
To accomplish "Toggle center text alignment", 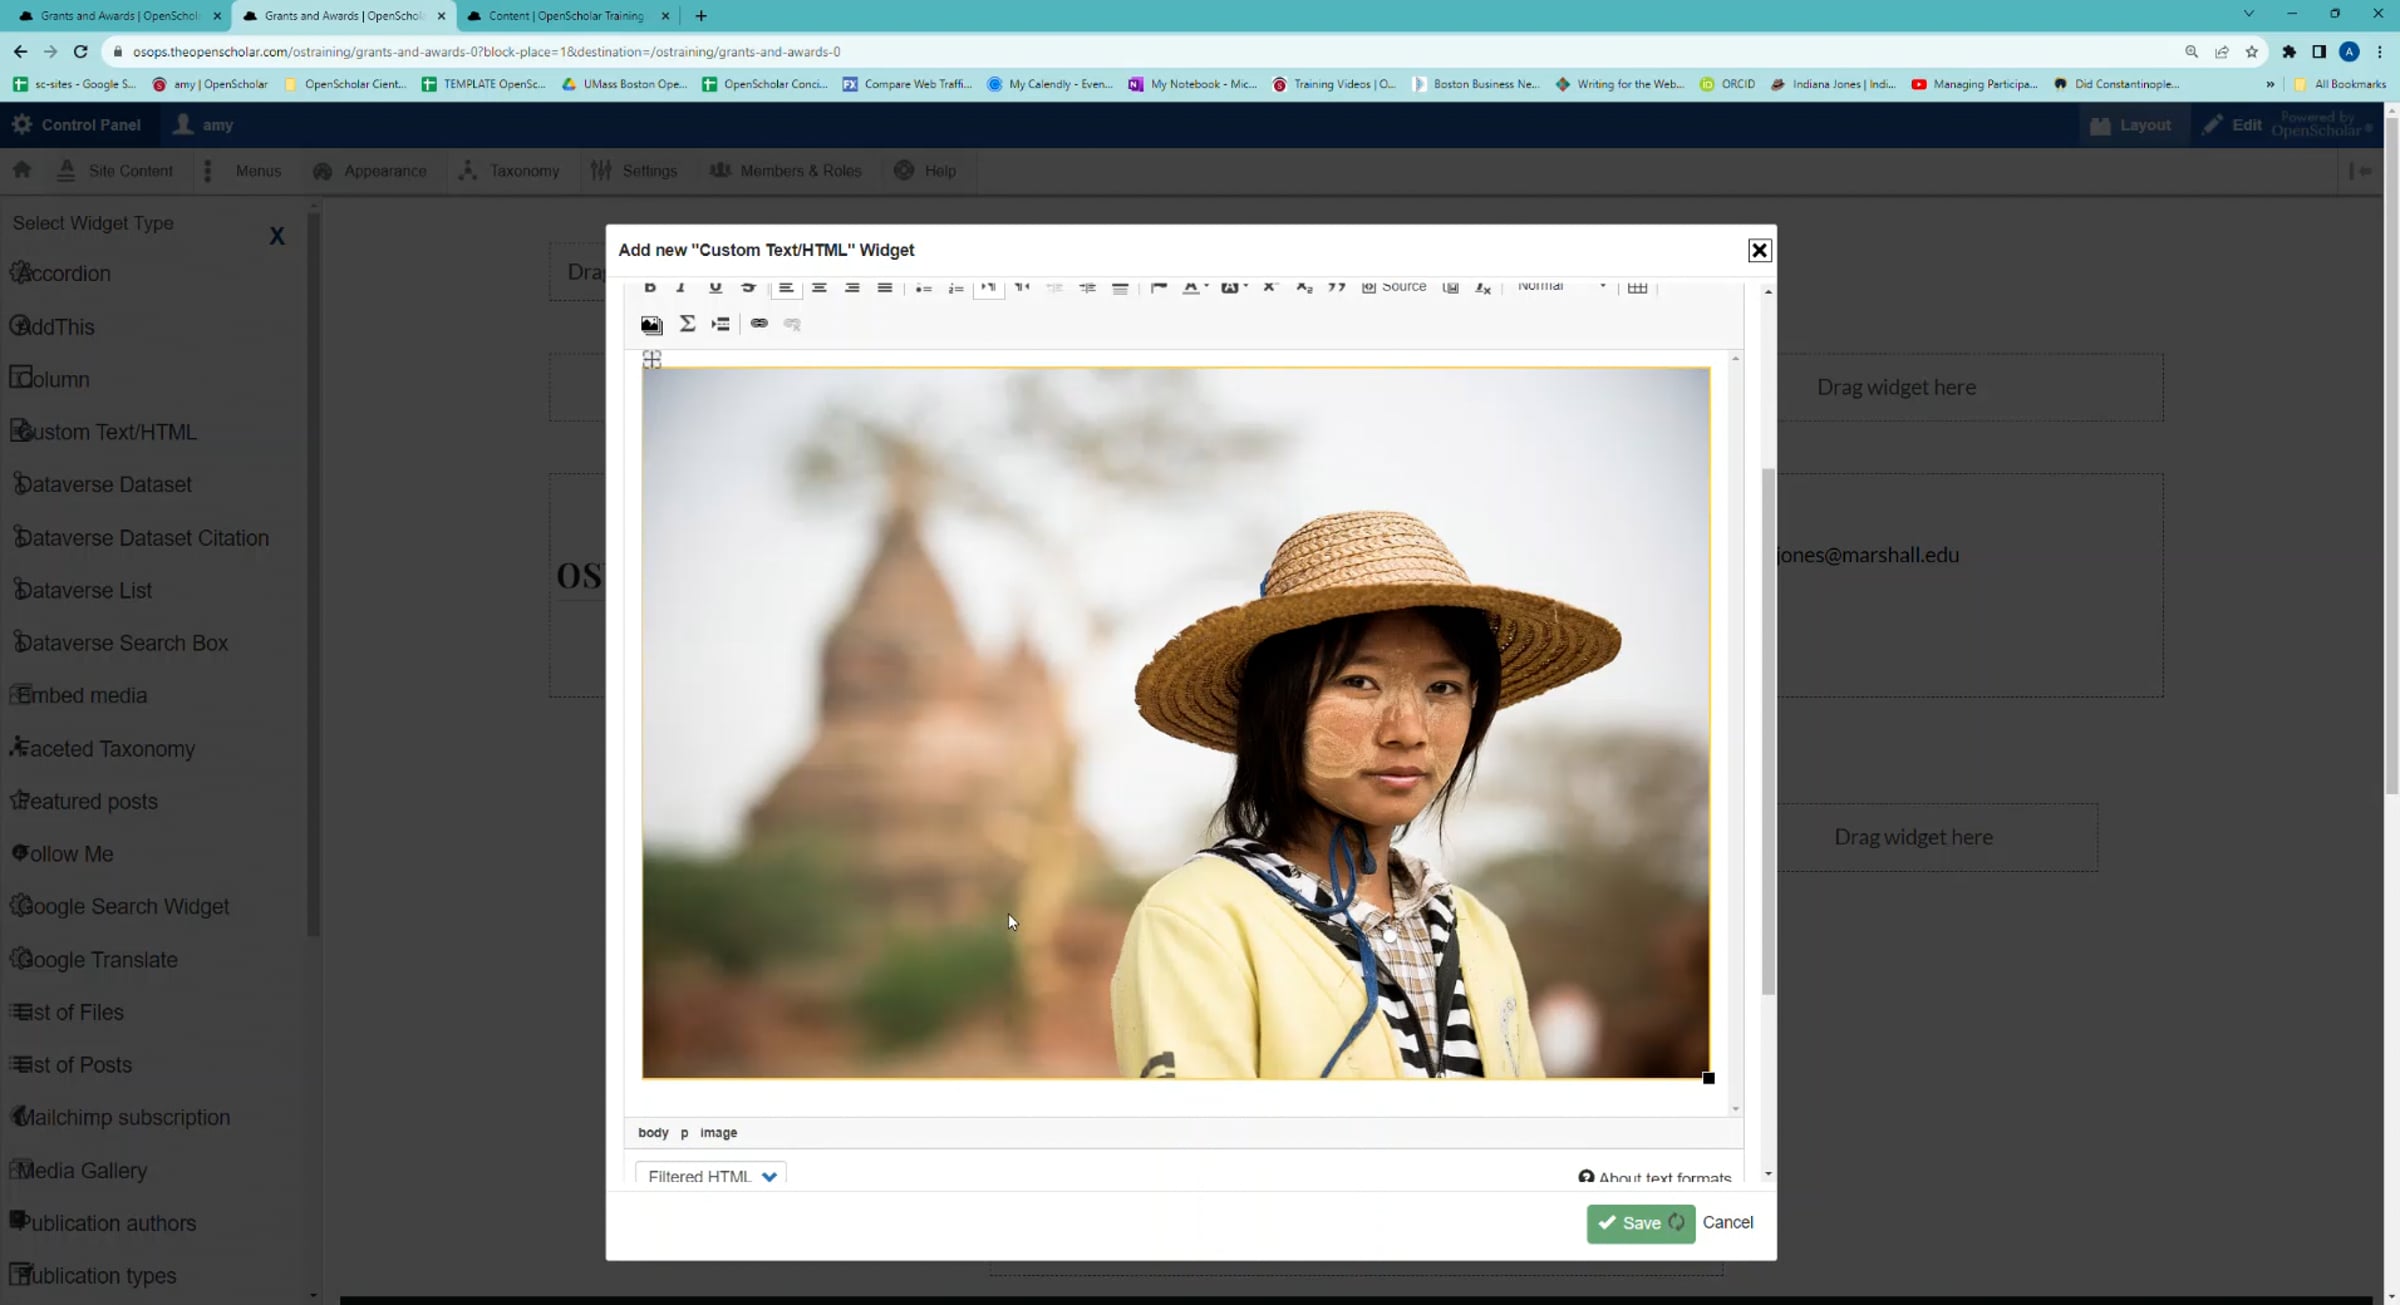I will [x=819, y=288].
